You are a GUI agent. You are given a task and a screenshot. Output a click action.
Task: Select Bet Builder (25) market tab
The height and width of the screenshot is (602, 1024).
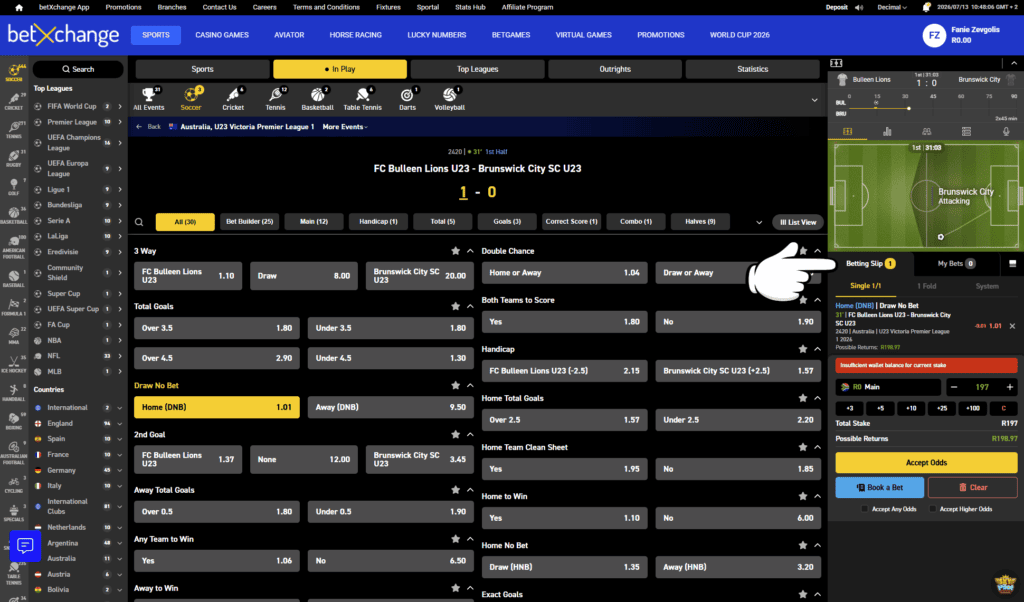249,222
